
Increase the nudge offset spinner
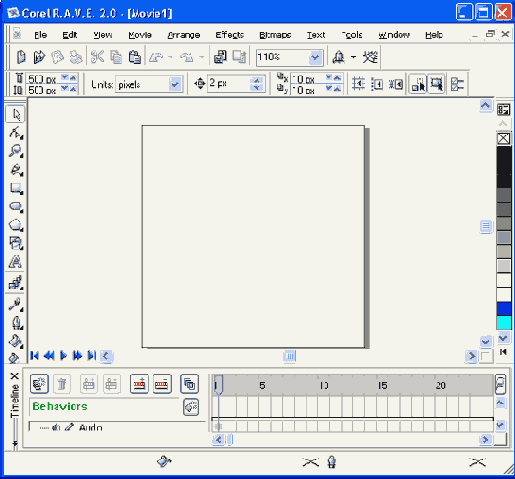[x=257, y=80]
